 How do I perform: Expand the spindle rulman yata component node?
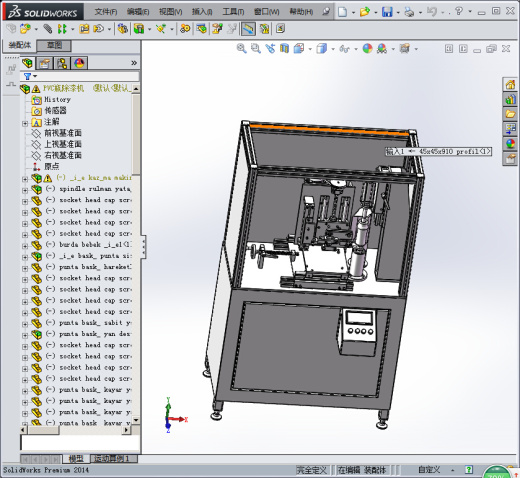25,190
